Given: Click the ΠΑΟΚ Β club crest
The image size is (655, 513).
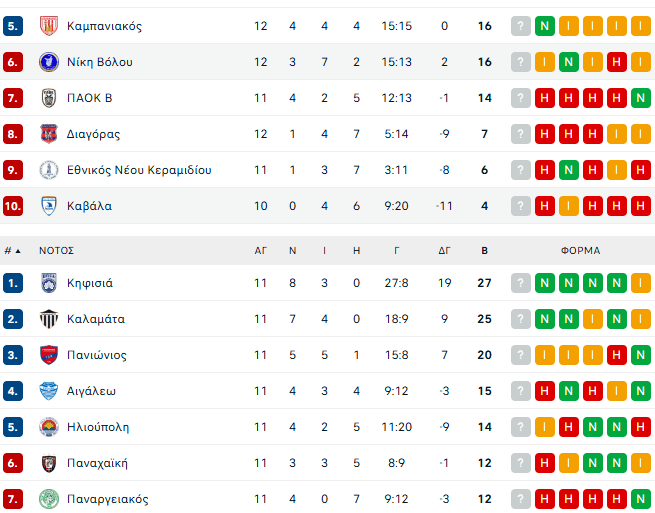Looking at the screenshot, I should [48, 98].
